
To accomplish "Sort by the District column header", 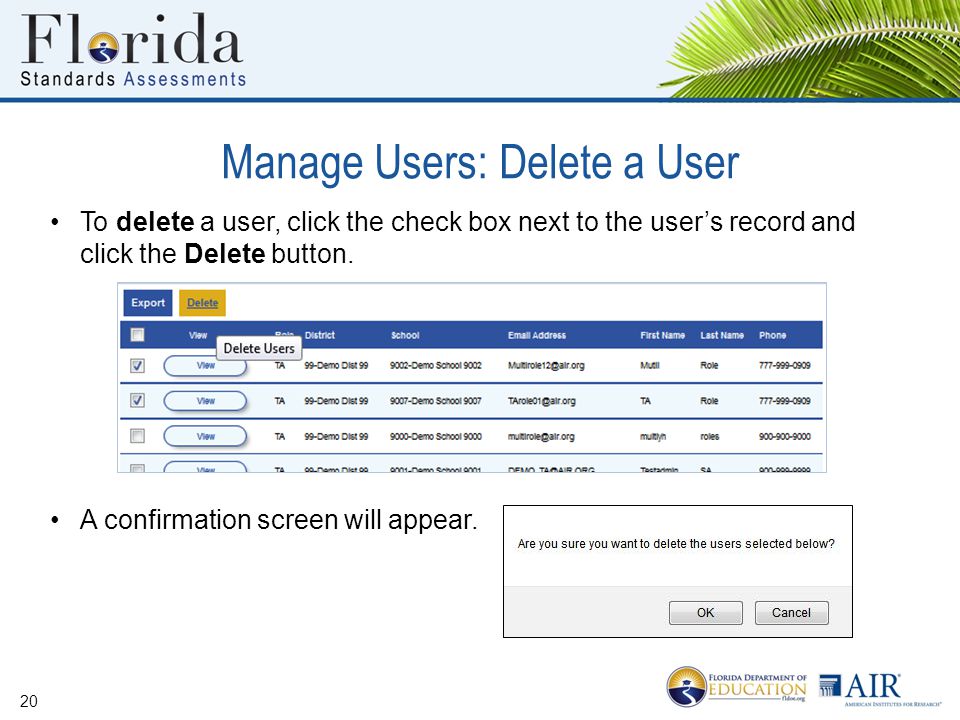I will (320, 336).
